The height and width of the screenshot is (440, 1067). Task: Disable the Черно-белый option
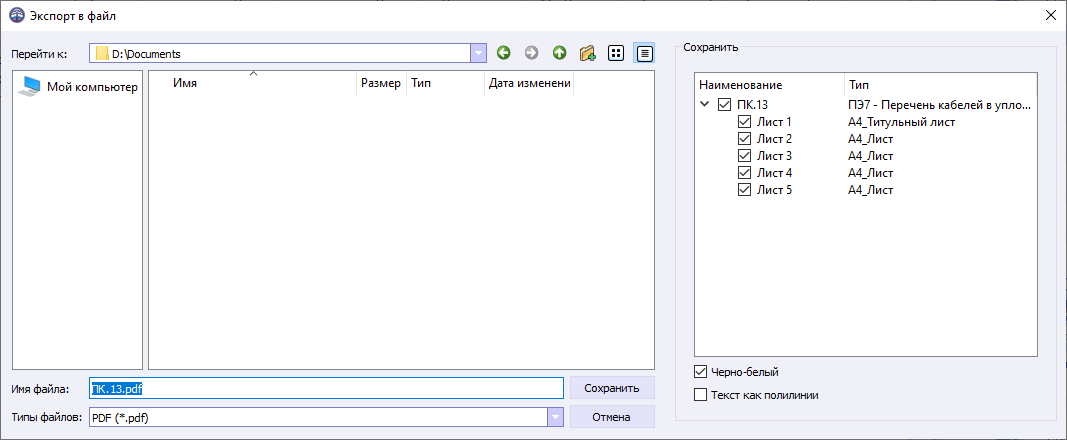[700, 372]
